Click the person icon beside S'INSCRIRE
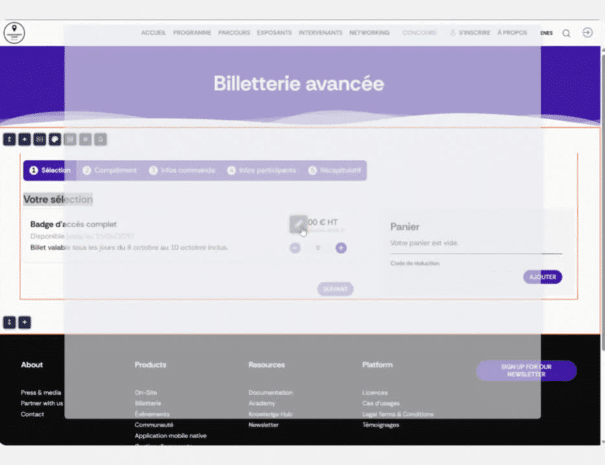Image resolution: width=605 pixels, height=465 pixels. pos(453,33)
